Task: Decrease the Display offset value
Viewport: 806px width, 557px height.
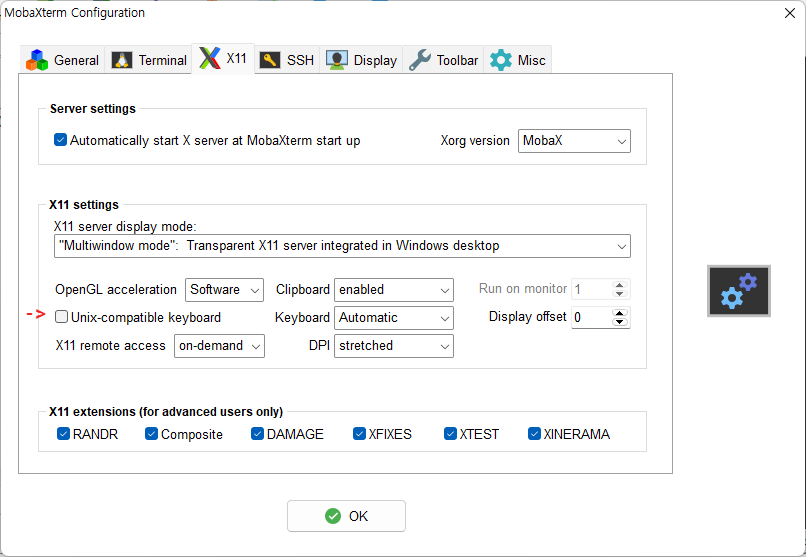Action: pos(620,322)
